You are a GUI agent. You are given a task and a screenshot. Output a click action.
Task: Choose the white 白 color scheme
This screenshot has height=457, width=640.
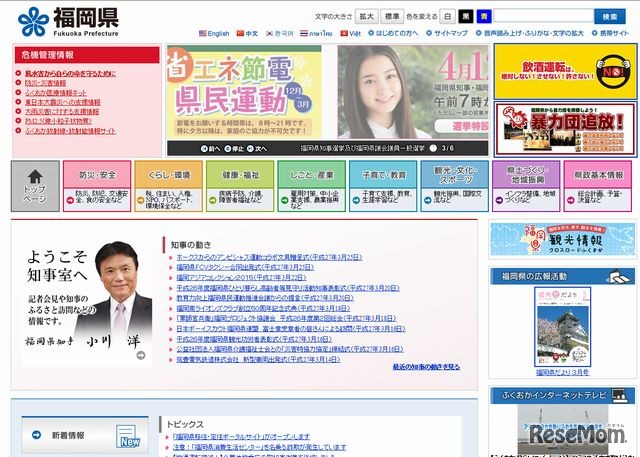click(448, 16)
